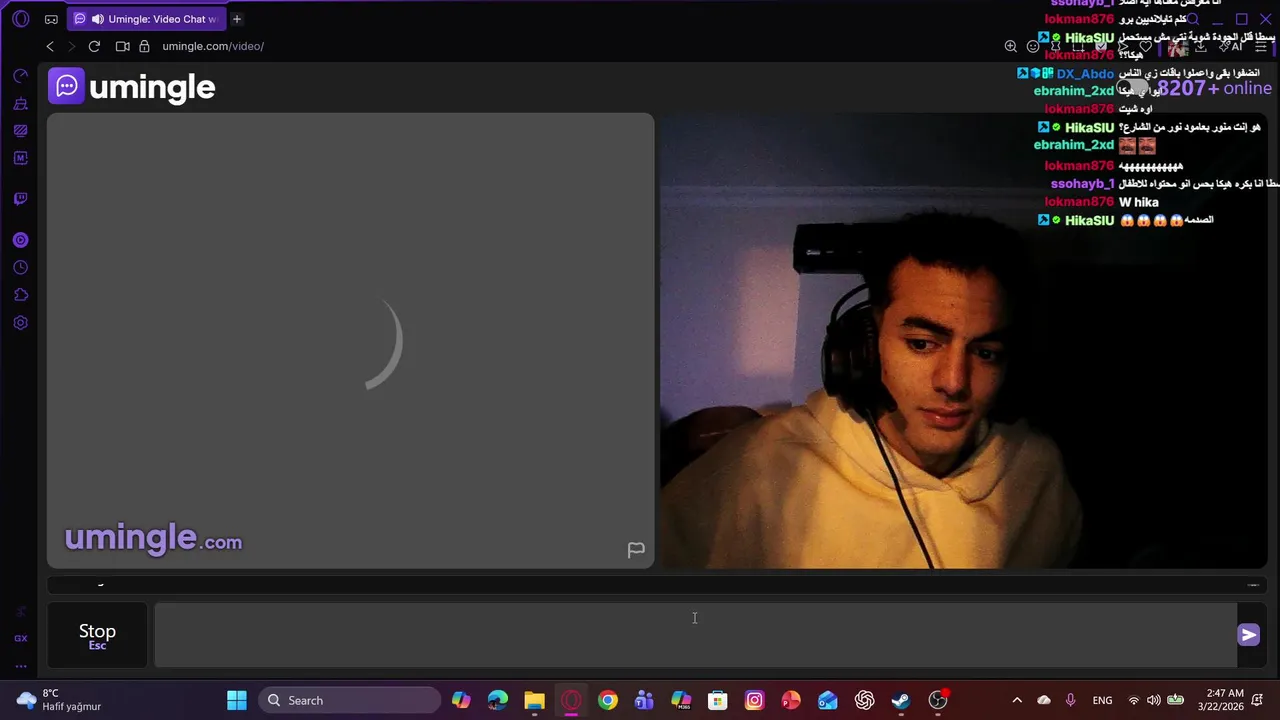
Task: Go forward to the next page
Action: (71, 46)
